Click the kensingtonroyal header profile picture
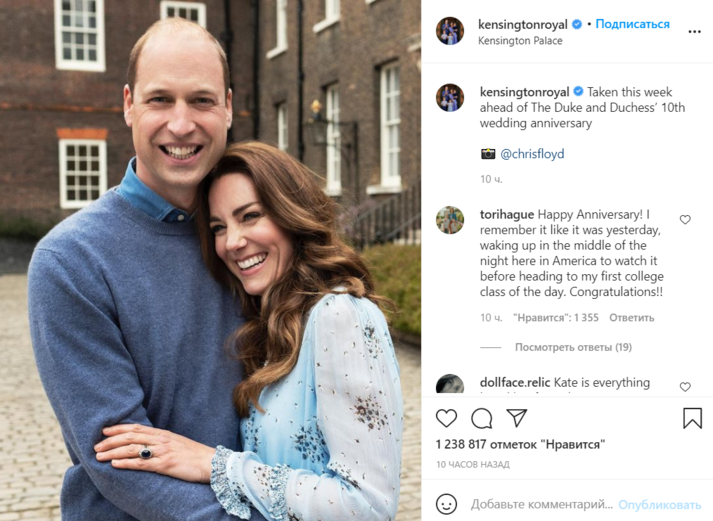This screenshot has width=713, height=521. 450,31
